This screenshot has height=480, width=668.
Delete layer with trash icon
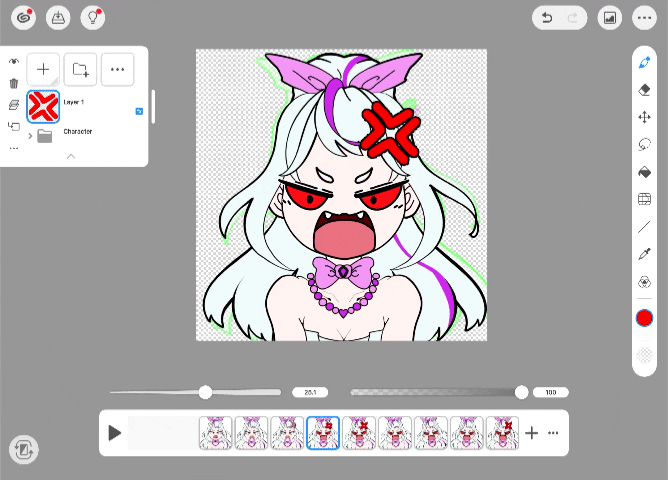pyautogui.click(x=14, y=83)
